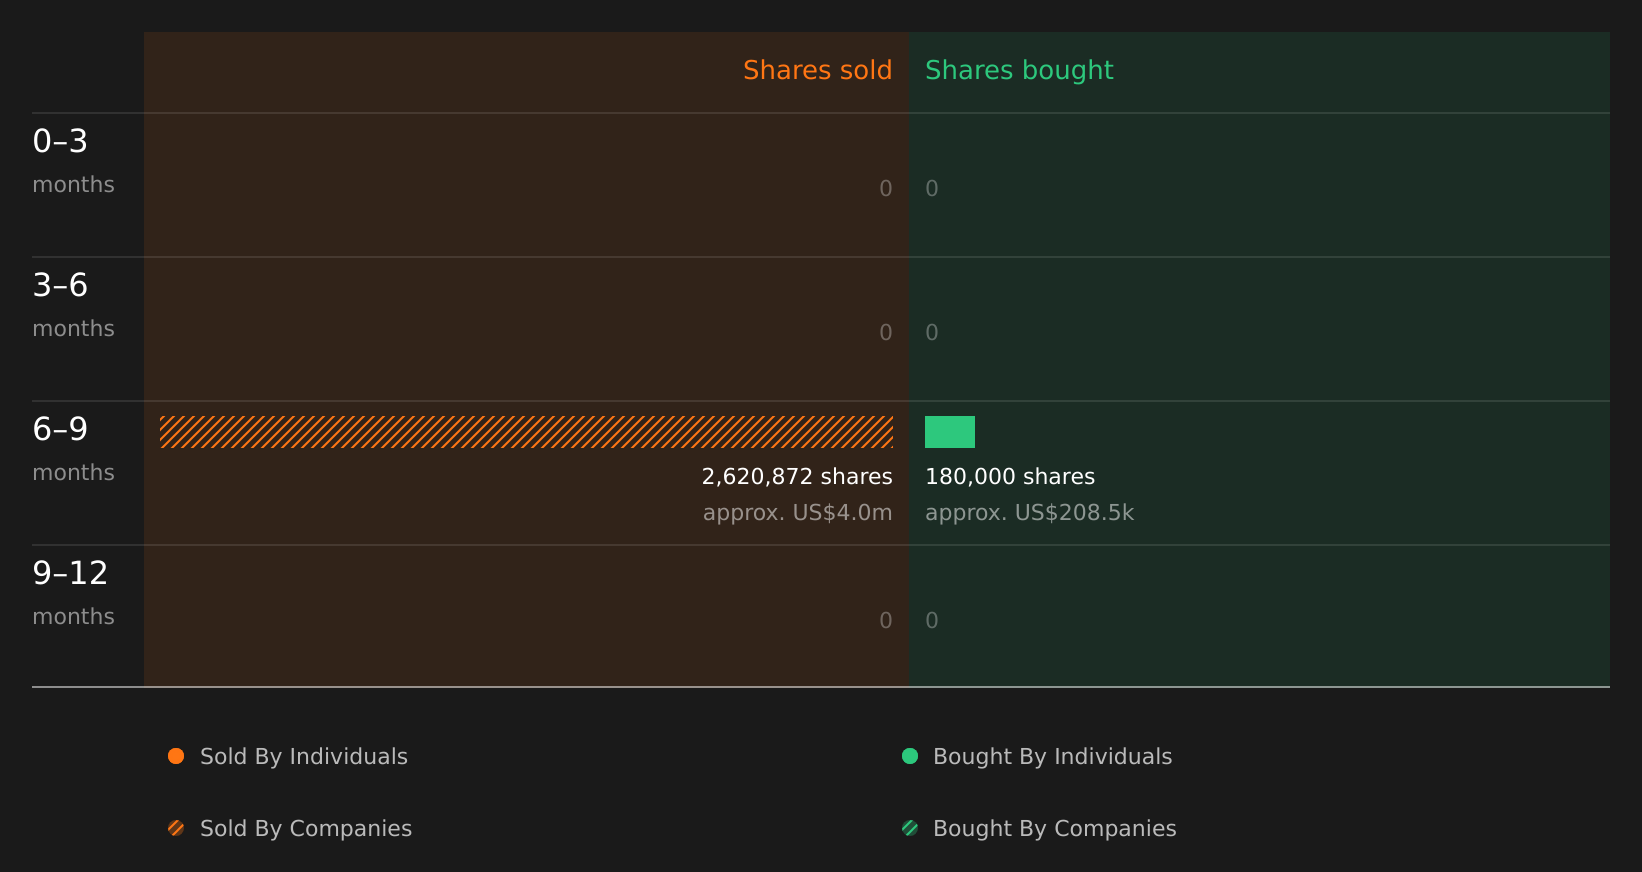
Task: Click the sold 0 value in 3–6 months row
Action: click(886, 333)
